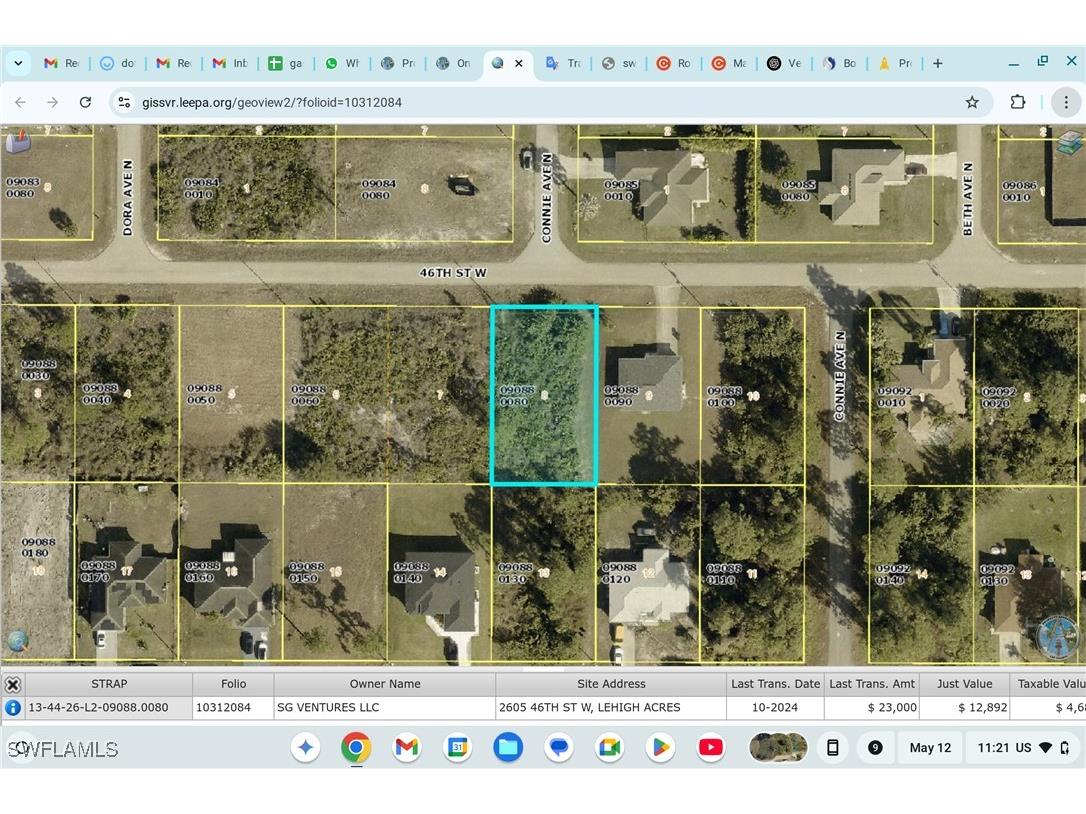Click the SWFLAMLS watermark text
This screenshot has height=814, width=1086.
tap(62, 748)
